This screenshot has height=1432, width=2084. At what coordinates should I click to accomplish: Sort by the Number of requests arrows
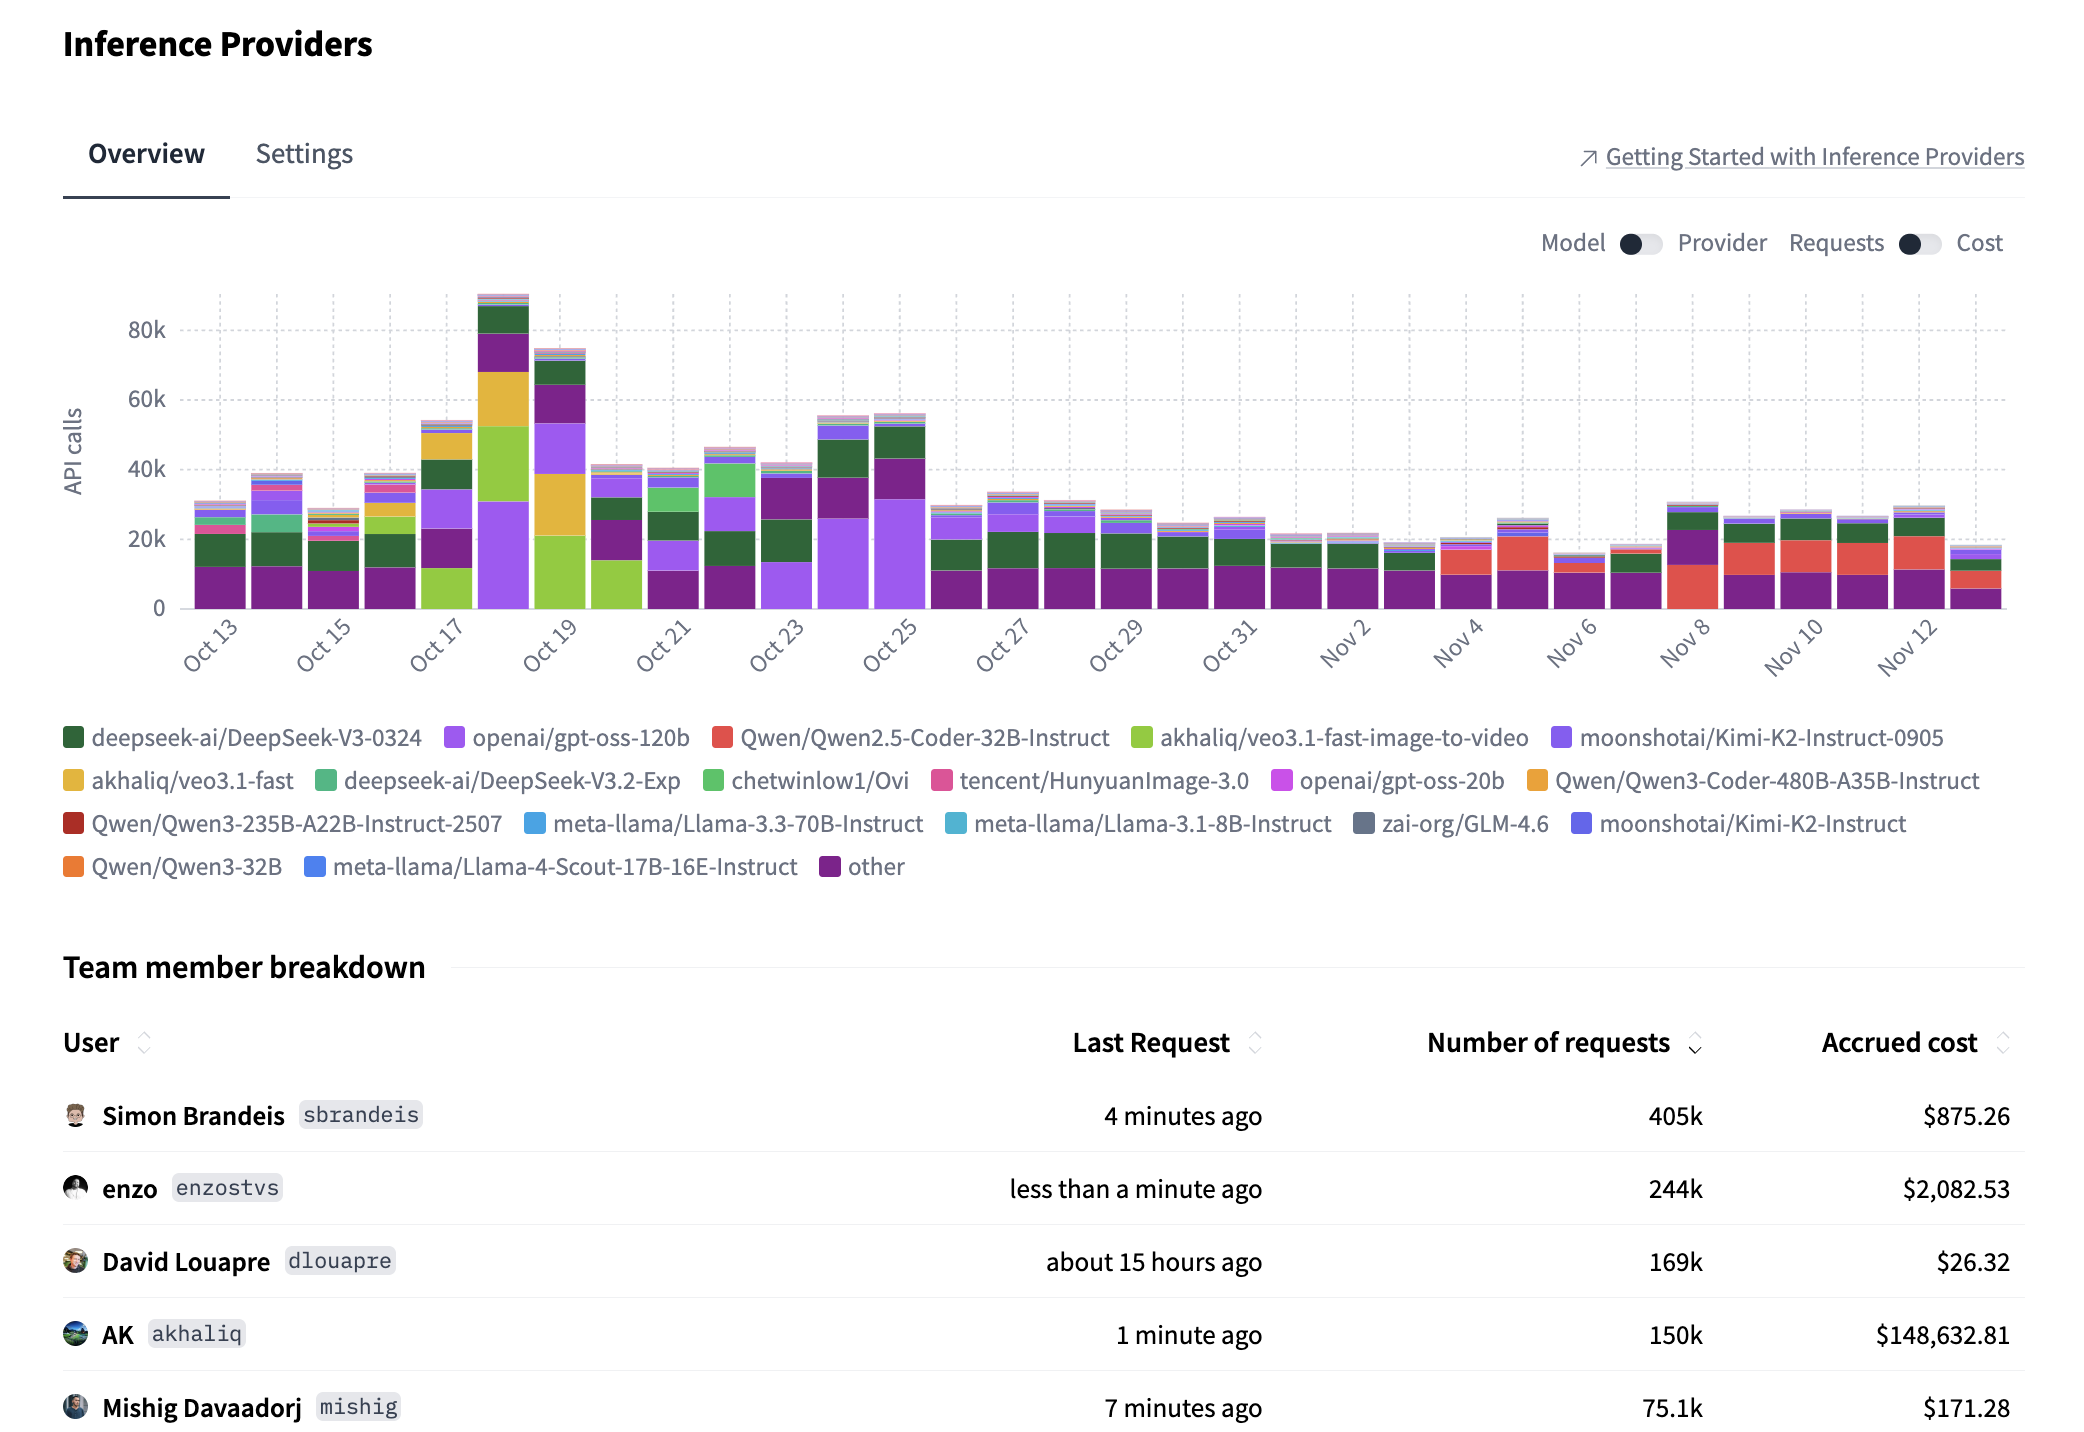coord(1695,1043)
